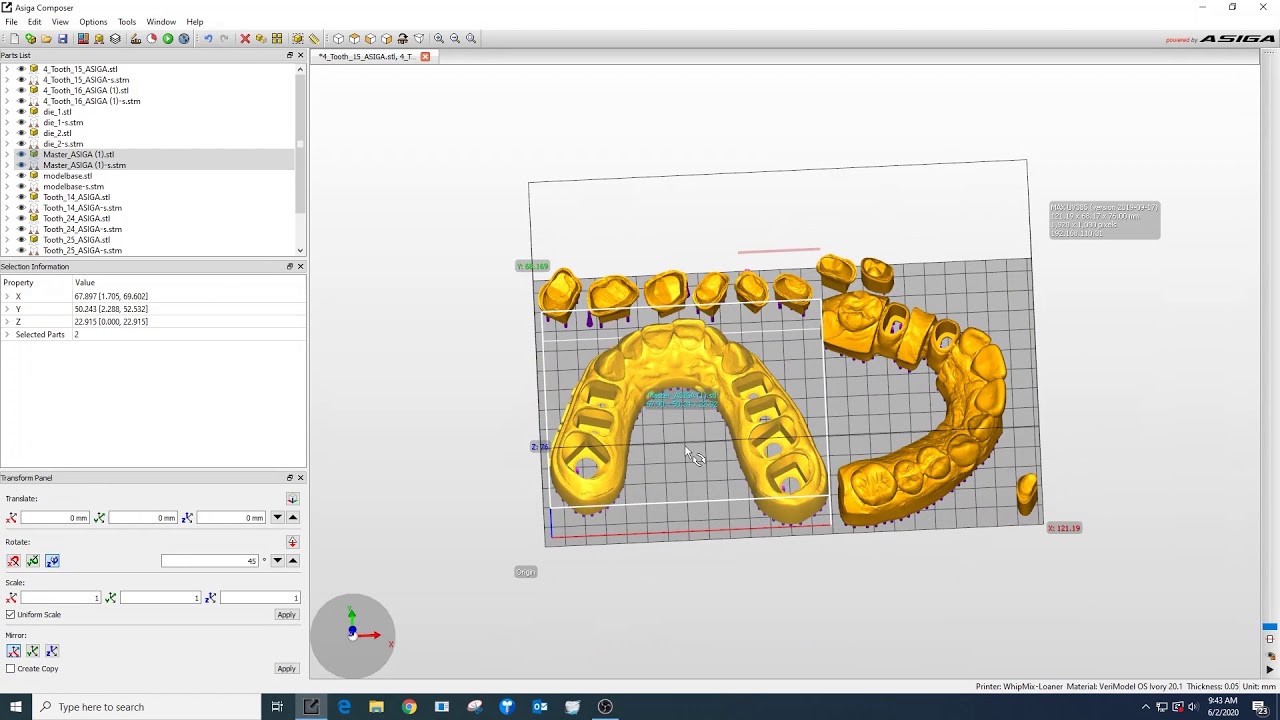Click the blue Undo arrow icon
1280x720 pixels.
[208, 39]
